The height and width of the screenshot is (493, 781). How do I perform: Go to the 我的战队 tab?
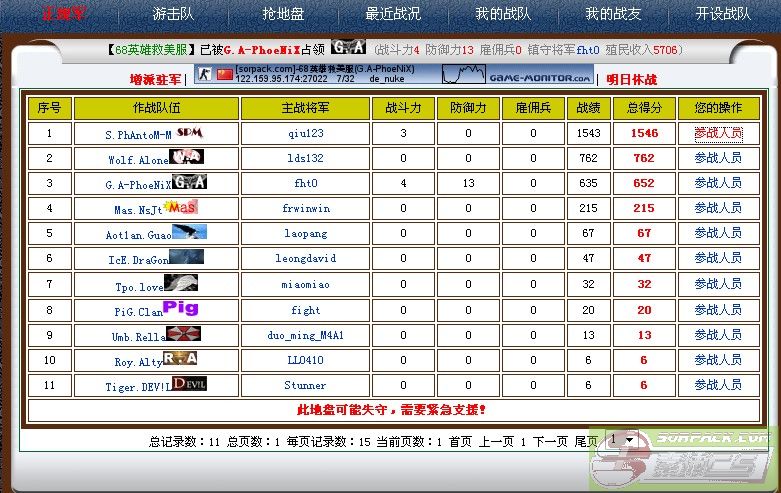tap(502, 14)
